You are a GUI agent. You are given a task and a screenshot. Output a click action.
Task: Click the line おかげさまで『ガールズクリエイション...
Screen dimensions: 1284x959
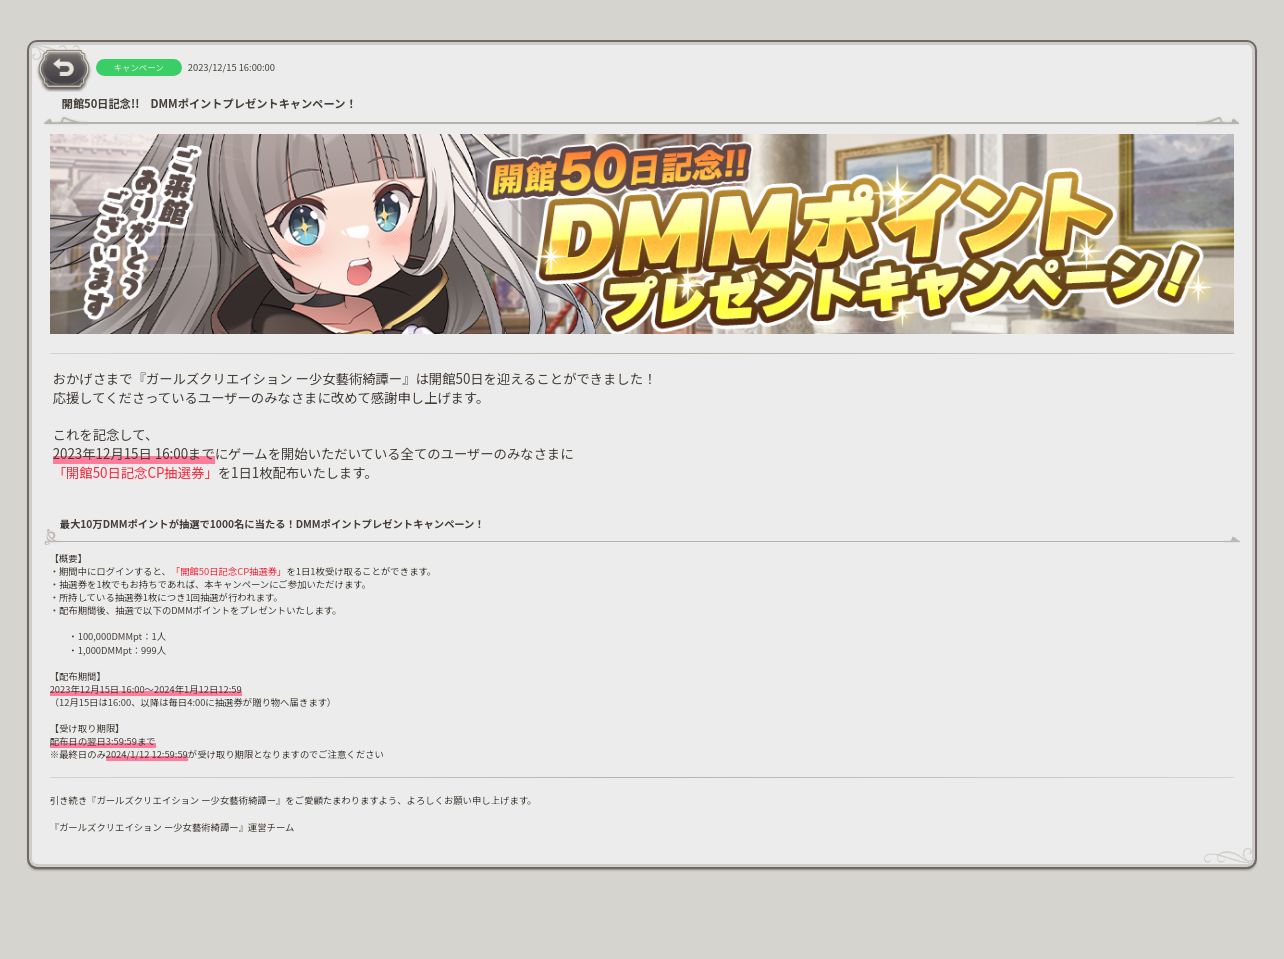coord(354,379)
